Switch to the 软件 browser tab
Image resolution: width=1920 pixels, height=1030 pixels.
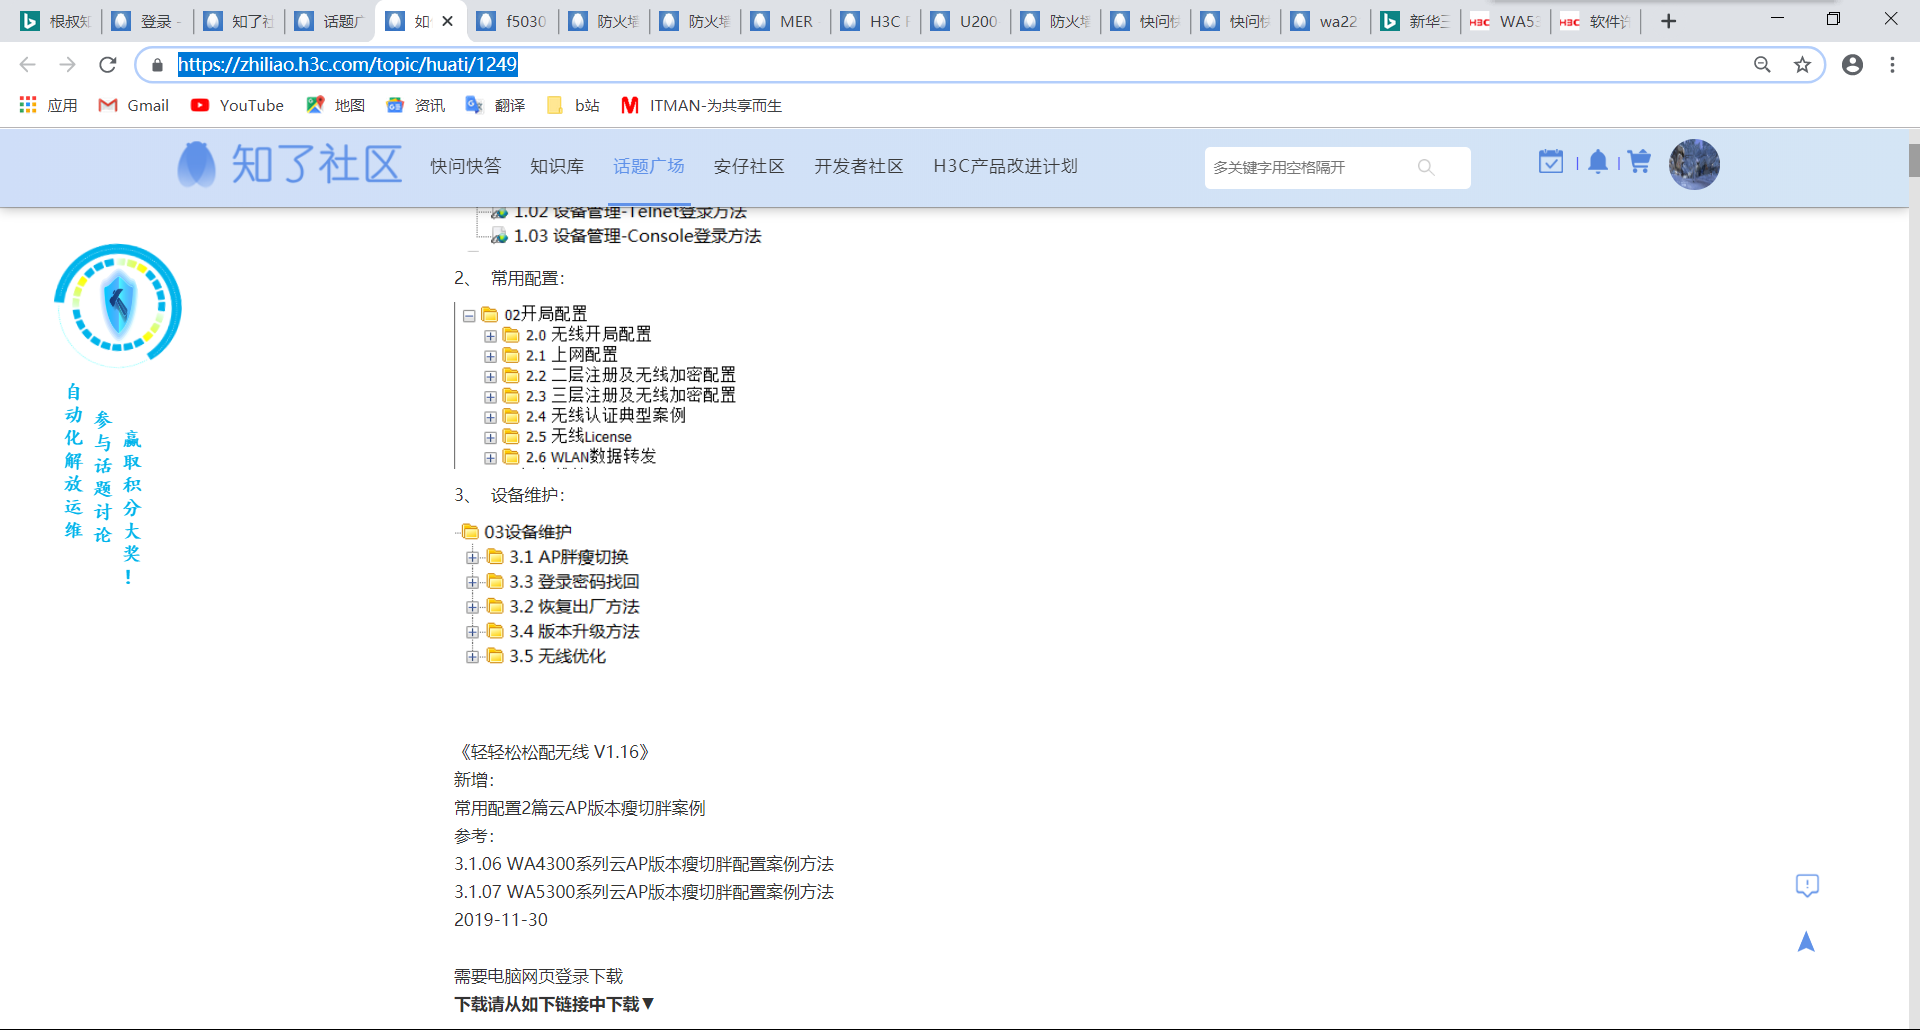click(1596, 21)
